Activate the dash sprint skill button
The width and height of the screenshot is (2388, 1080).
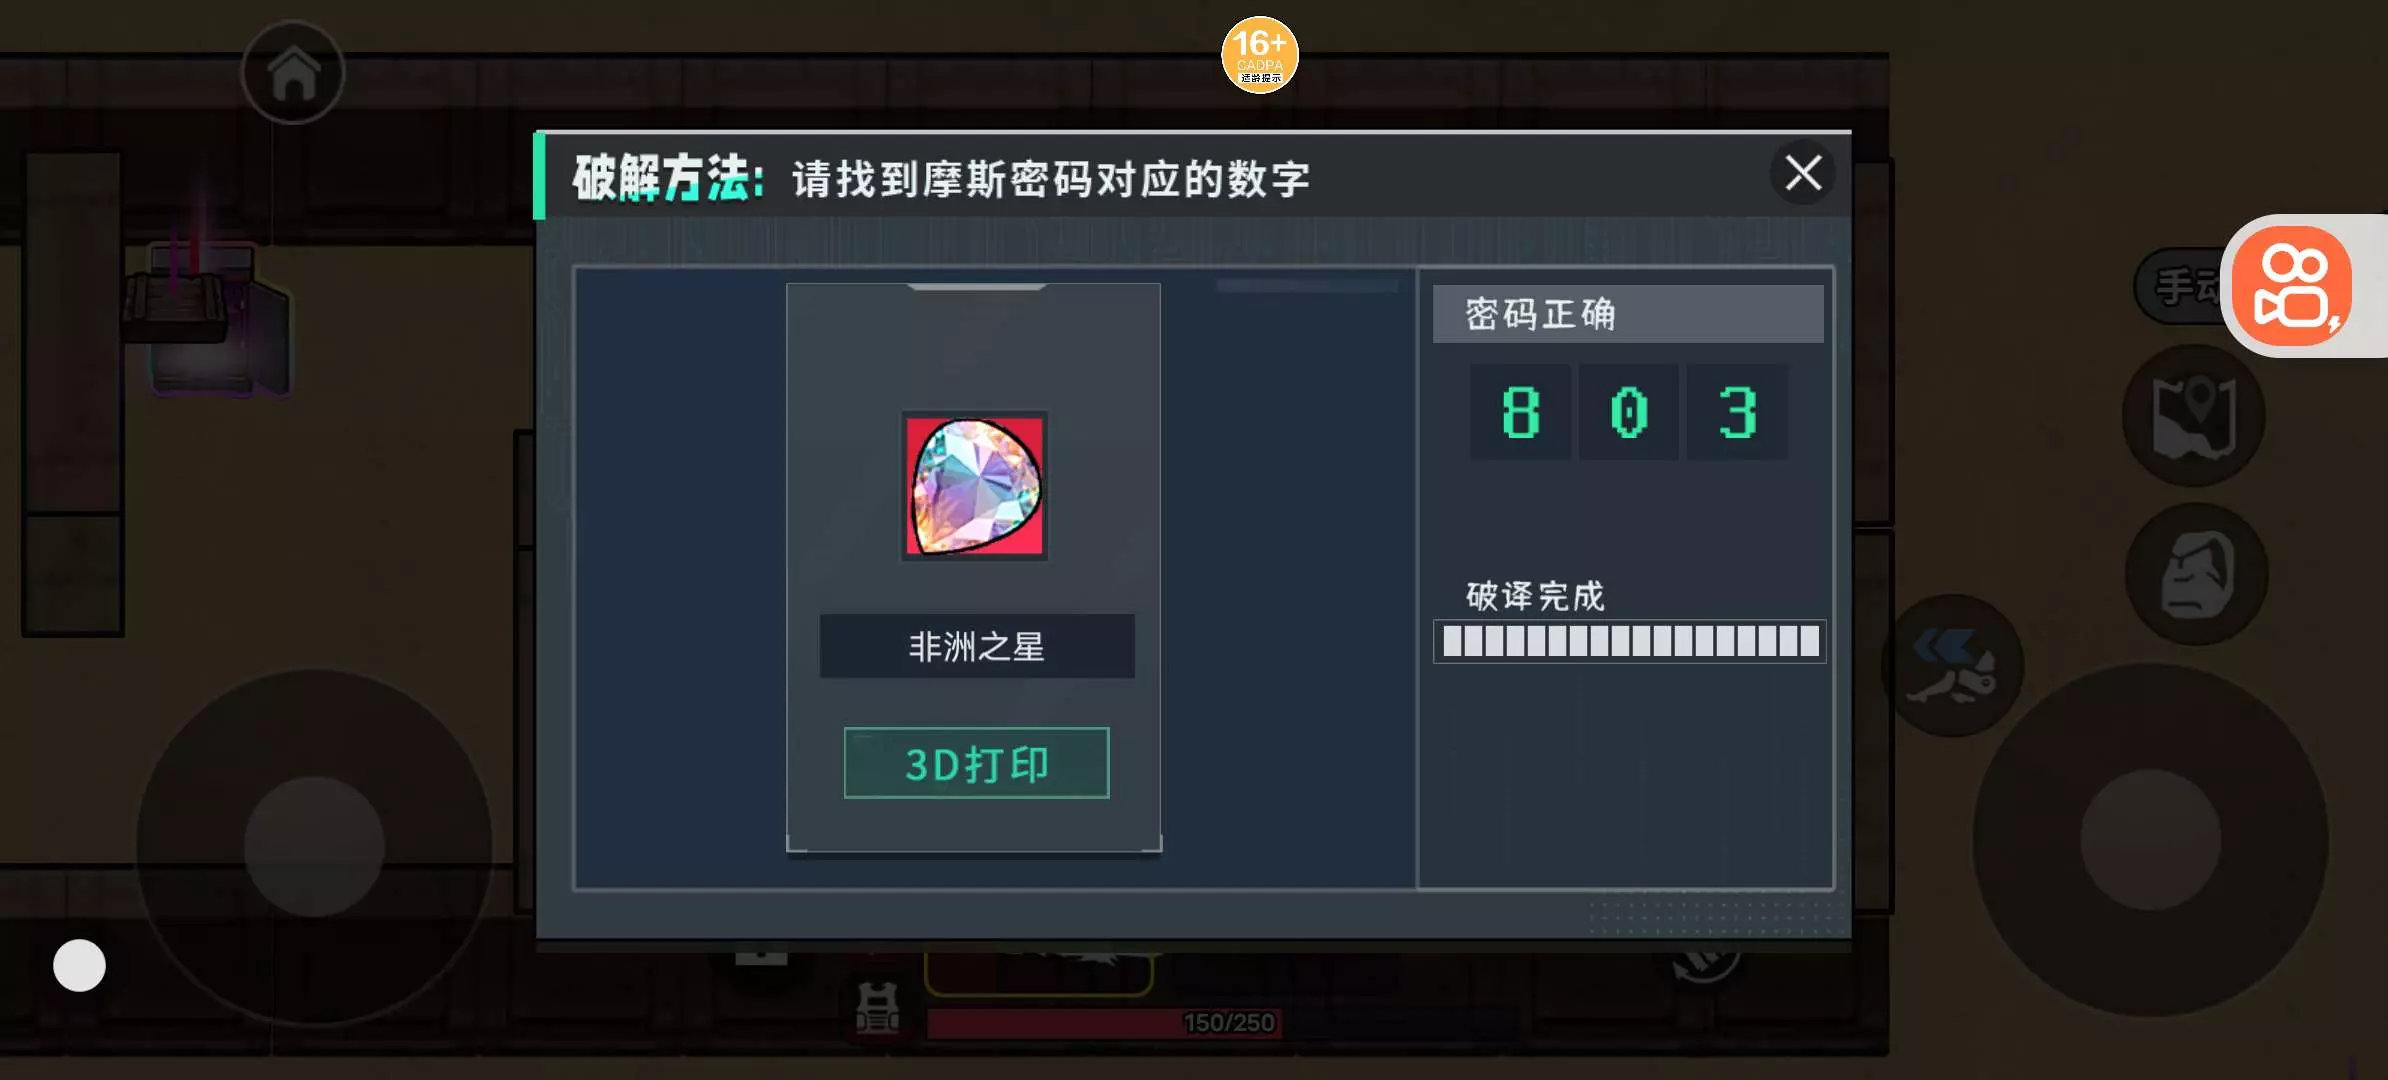tap(1953, 666)
